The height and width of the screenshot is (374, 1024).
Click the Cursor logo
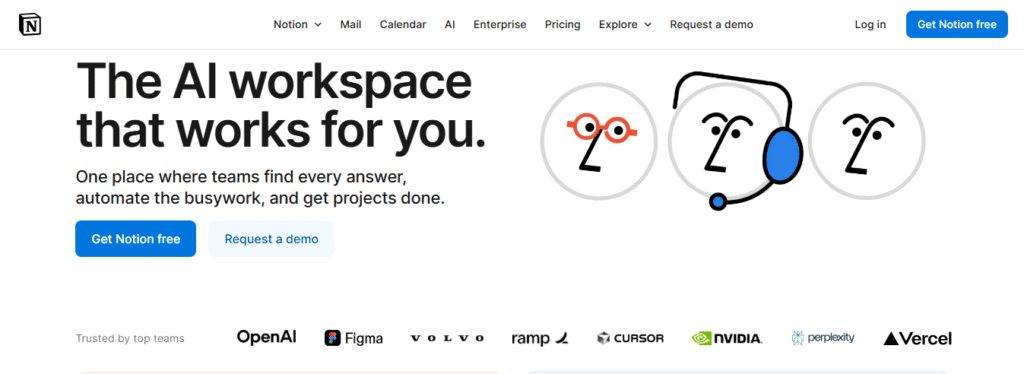click(630, 338)
